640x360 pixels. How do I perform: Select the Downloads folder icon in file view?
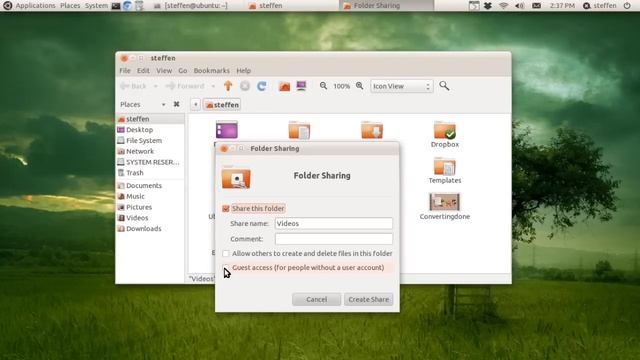tap(372, 130)
